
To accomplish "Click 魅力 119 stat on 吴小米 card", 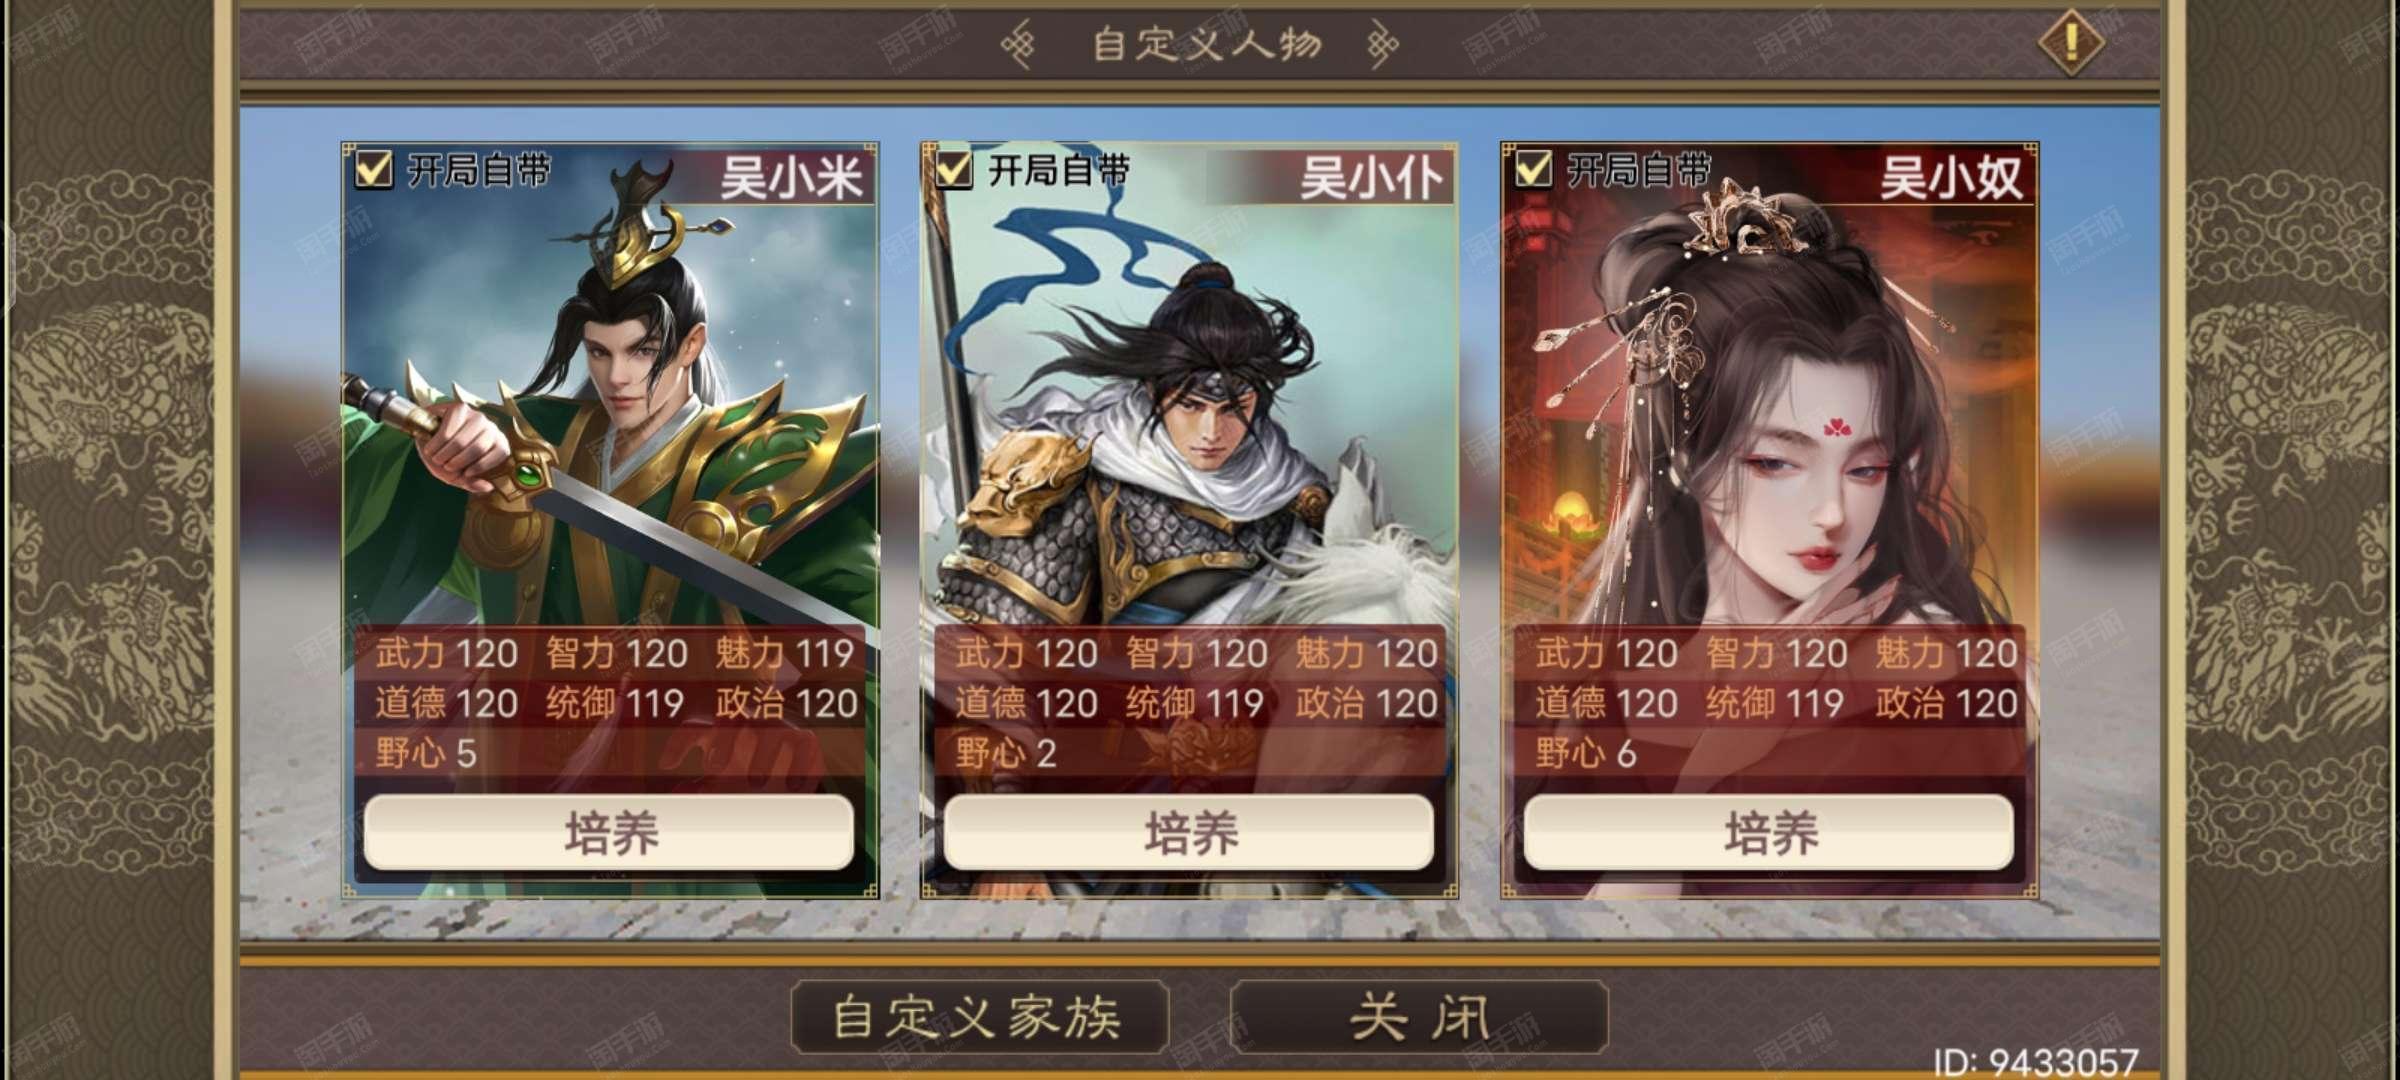I will [x=784, y=653].
